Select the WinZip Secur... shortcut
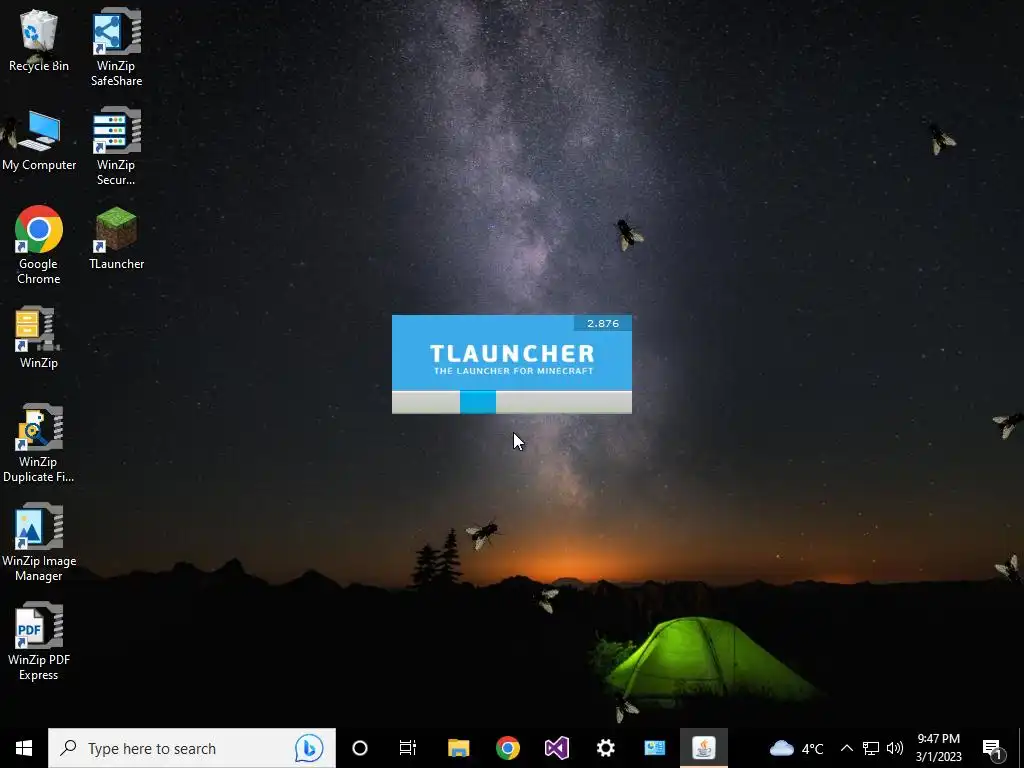Viewport: 1024px width, 768px height. (116, 146)
